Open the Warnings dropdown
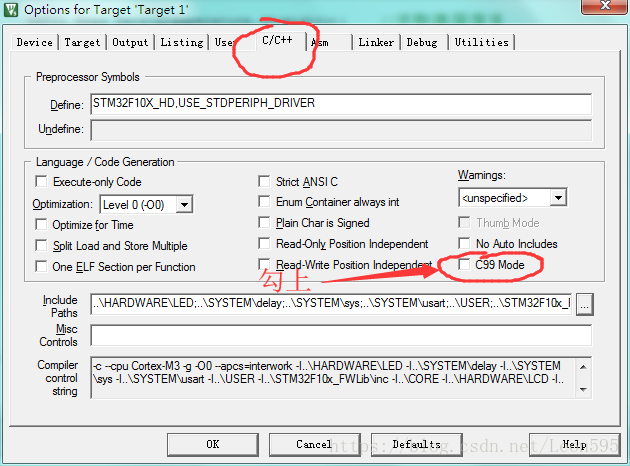This screenshot has height=466, width=630. pyautogui.click(x=558, y=198)
